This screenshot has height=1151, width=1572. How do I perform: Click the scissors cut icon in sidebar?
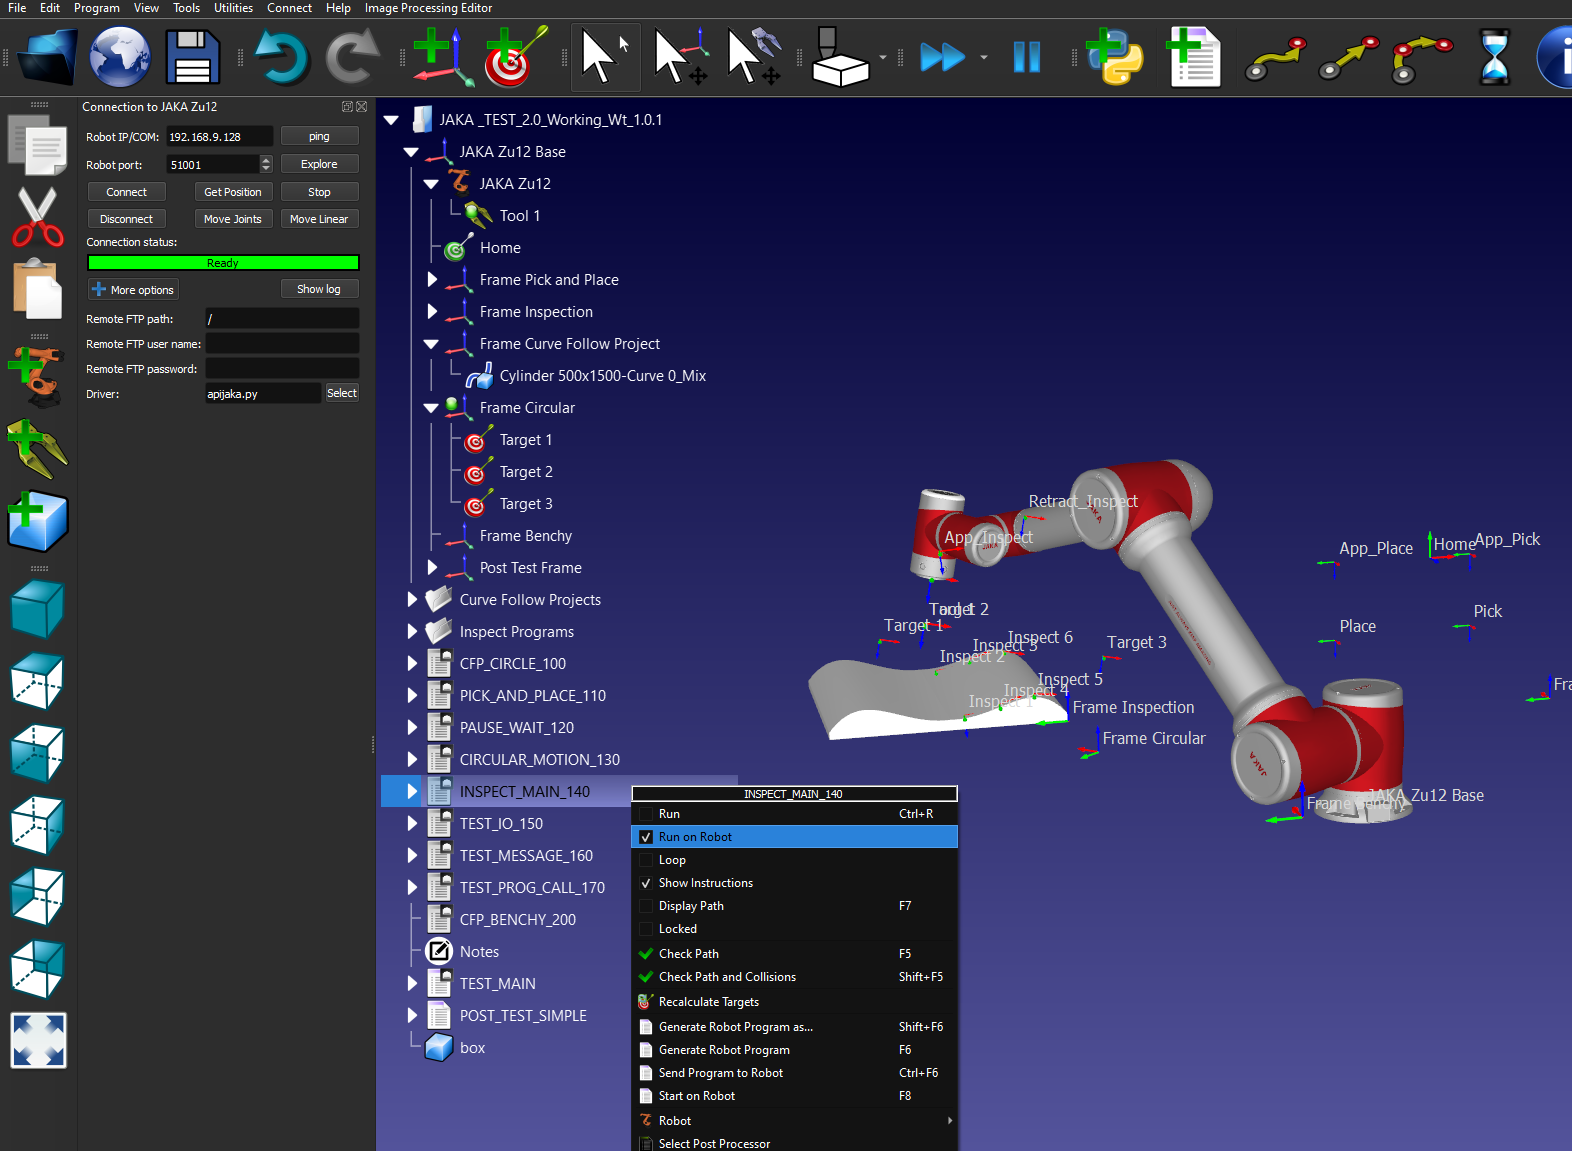tap(38, 216)
